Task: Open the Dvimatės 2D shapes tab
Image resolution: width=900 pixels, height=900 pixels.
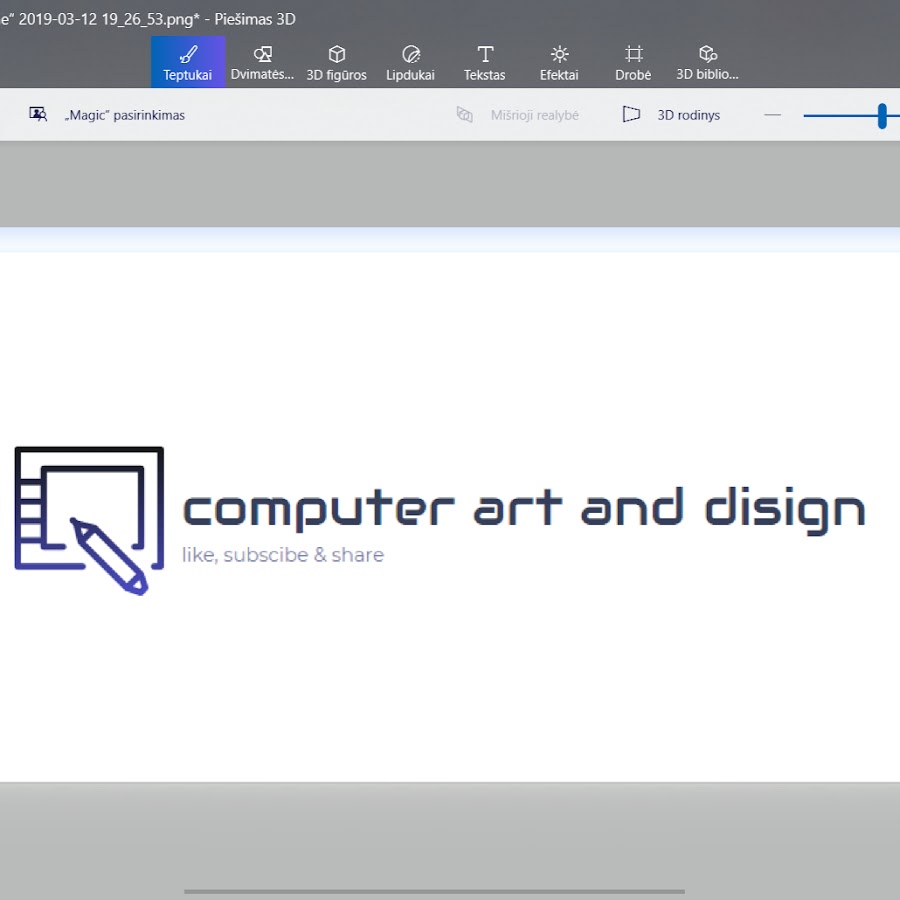Action: click(x=262, y=62)
